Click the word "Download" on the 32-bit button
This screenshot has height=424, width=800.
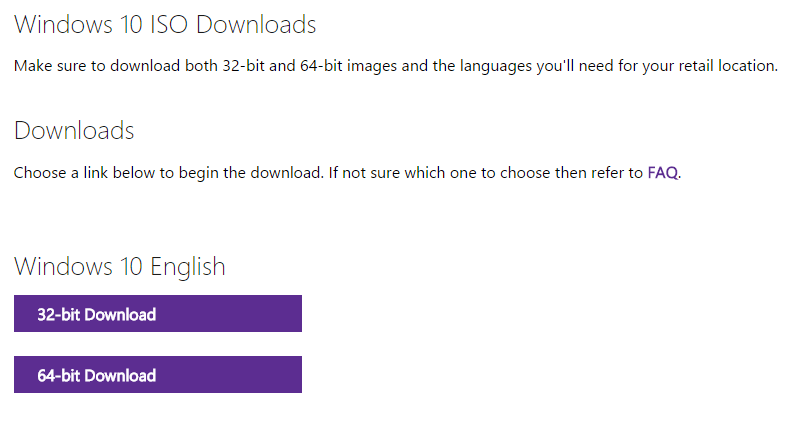point(120,314)
